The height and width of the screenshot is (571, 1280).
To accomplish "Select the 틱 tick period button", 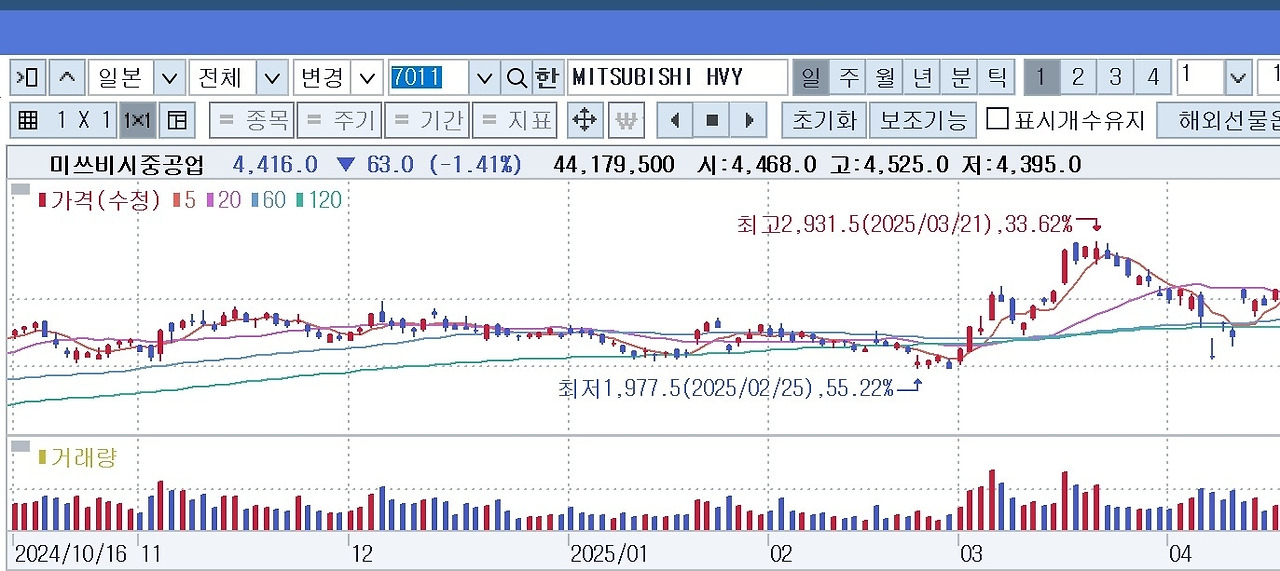I will click(x=996, y=77).
